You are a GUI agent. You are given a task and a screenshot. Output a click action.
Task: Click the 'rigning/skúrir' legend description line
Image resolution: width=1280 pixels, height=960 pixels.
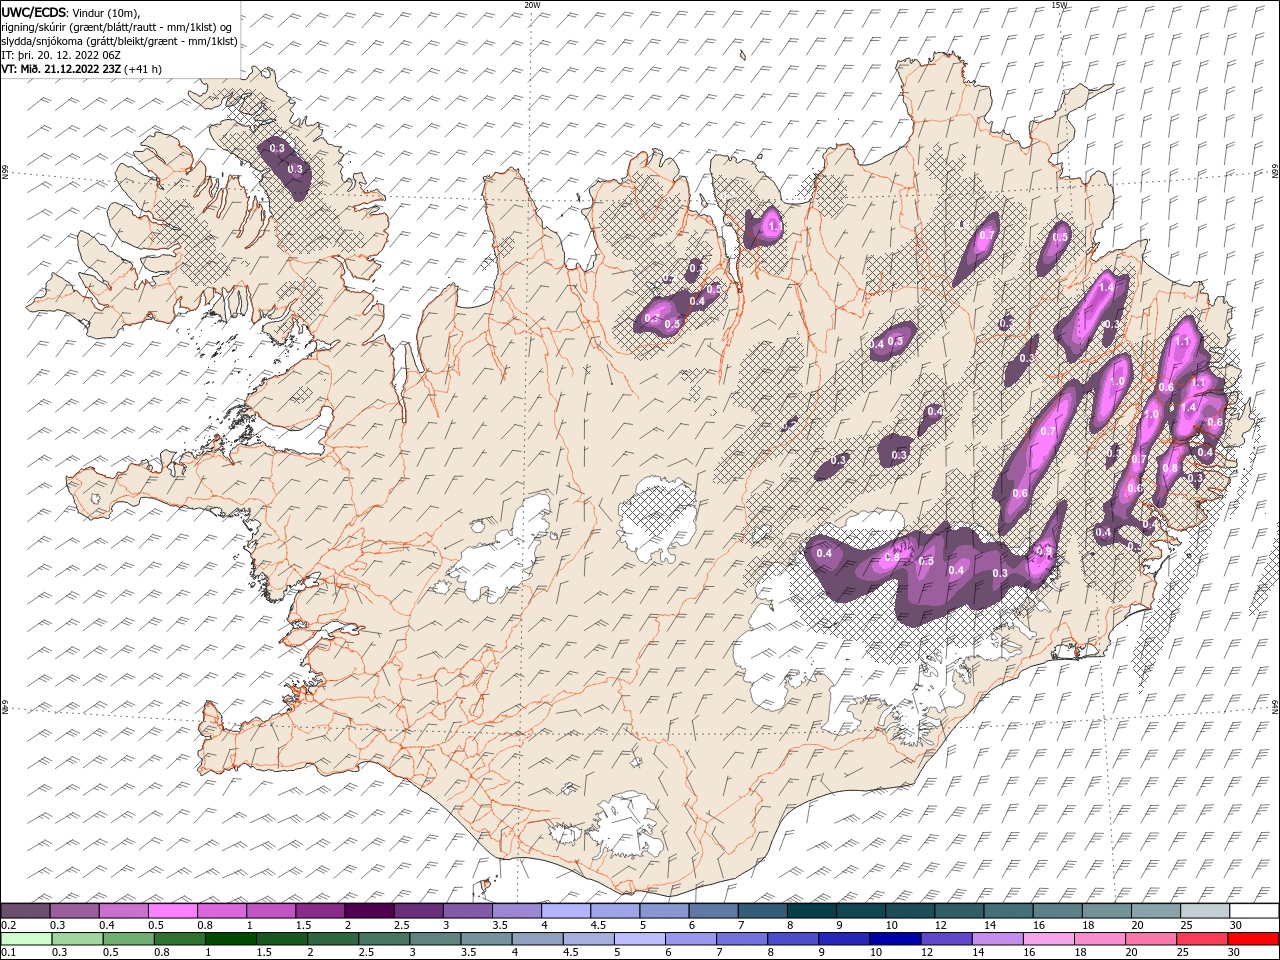[116, 26]
